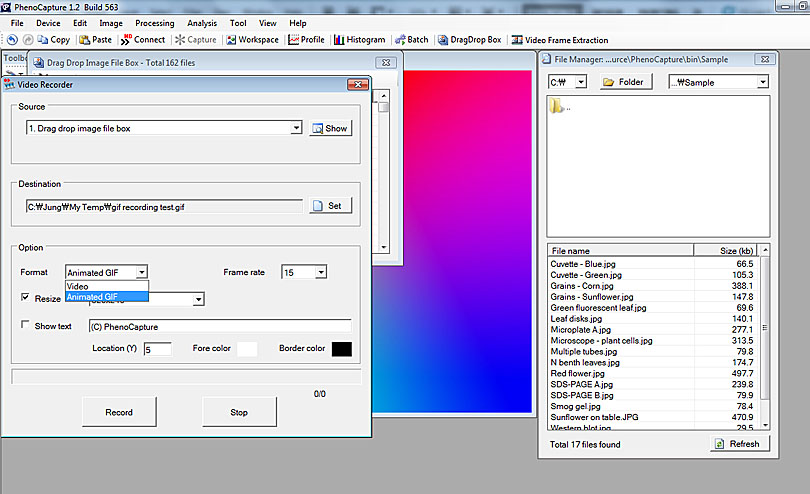Open the Workspace tool
The image size is (810, 494).
(x=252, y=40)
